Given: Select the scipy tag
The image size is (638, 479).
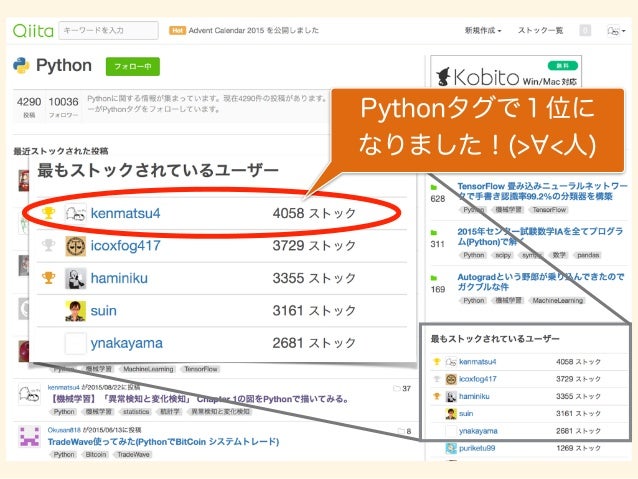Looking at the screenshot, I should 503,255.
